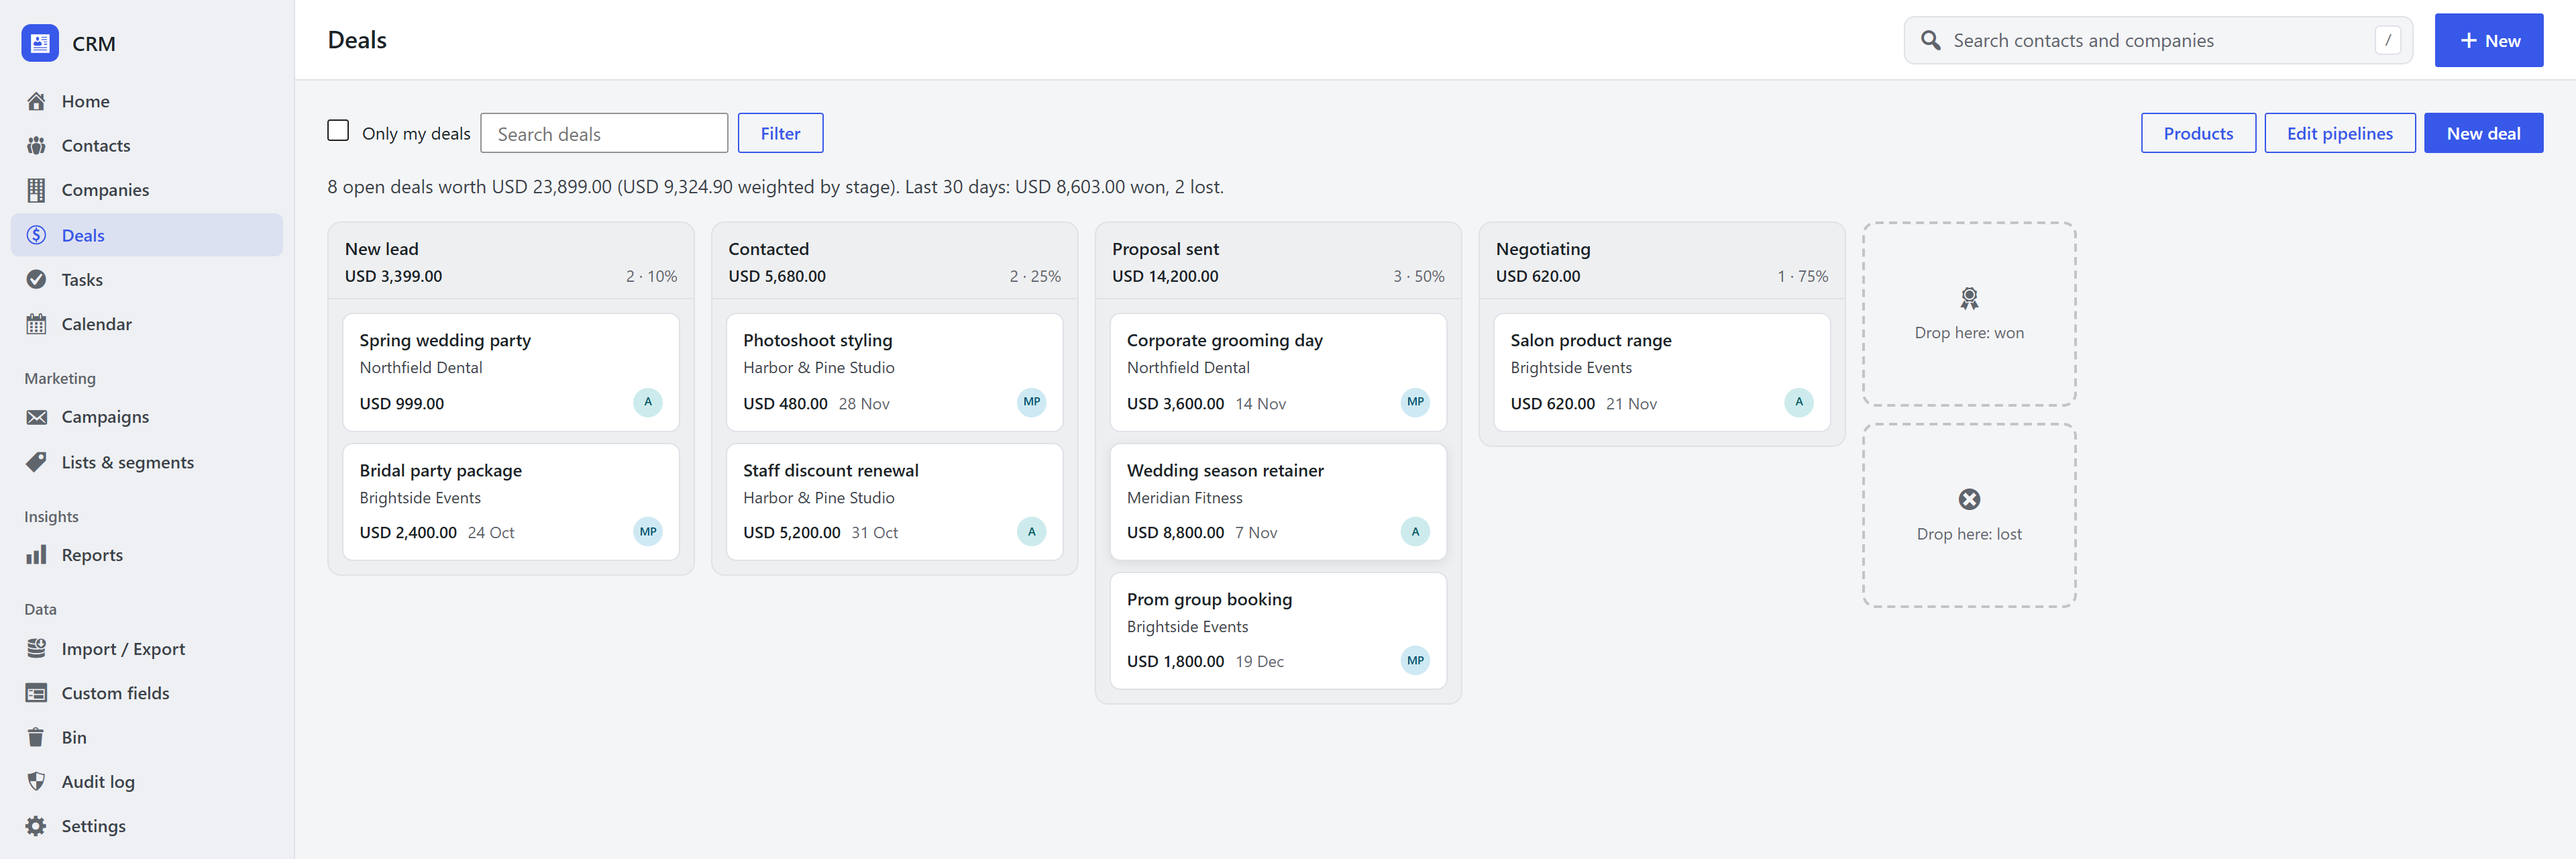This screenshot has height=859, width=2576.
Task: Open the Bridal party package deal
Action: (510, 502)
